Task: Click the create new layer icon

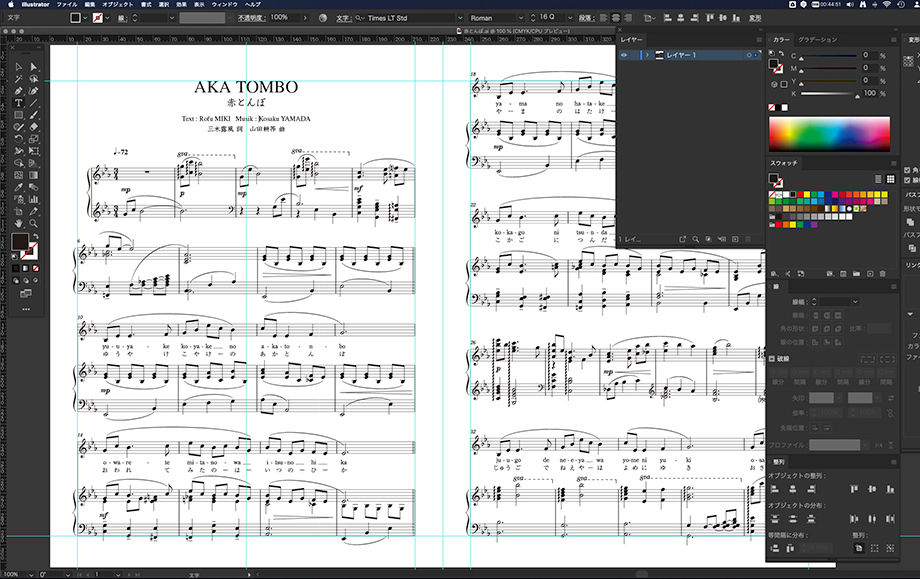Action: (735, 239)
